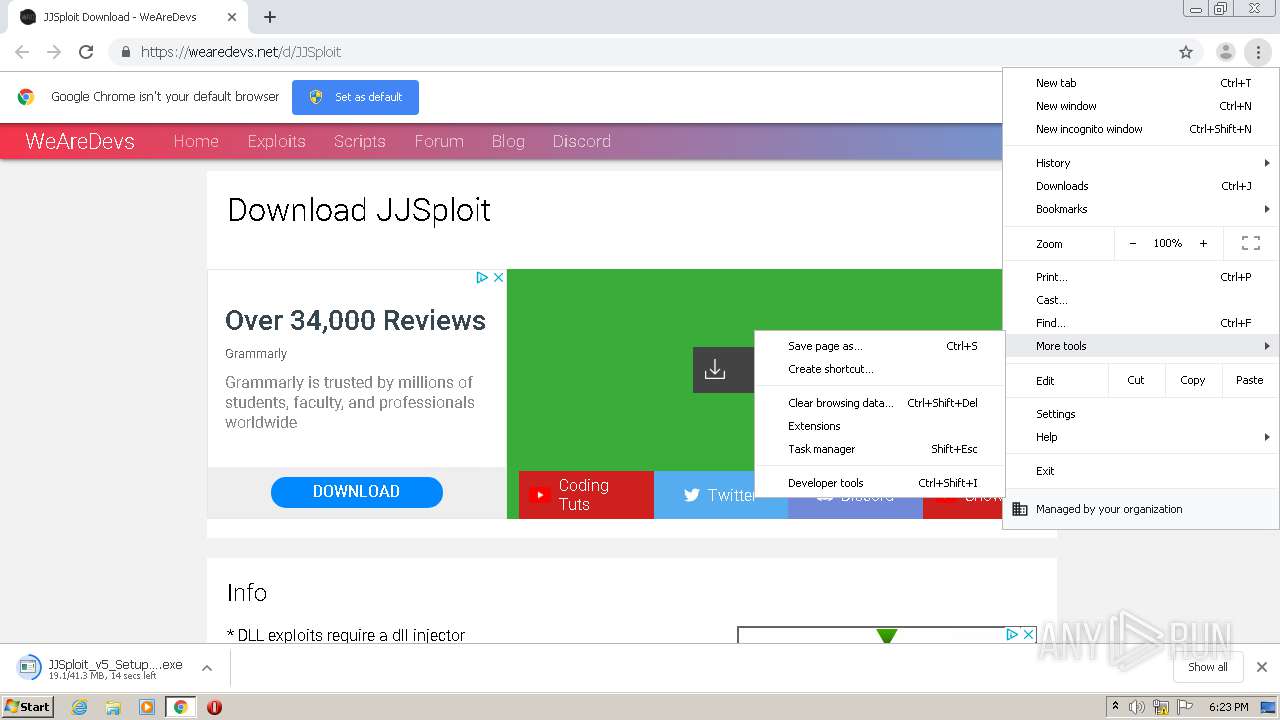Click WeAreDevs site logo link
The height and width of the screenshot is (720, 1280).
click(x=80, y=141)
